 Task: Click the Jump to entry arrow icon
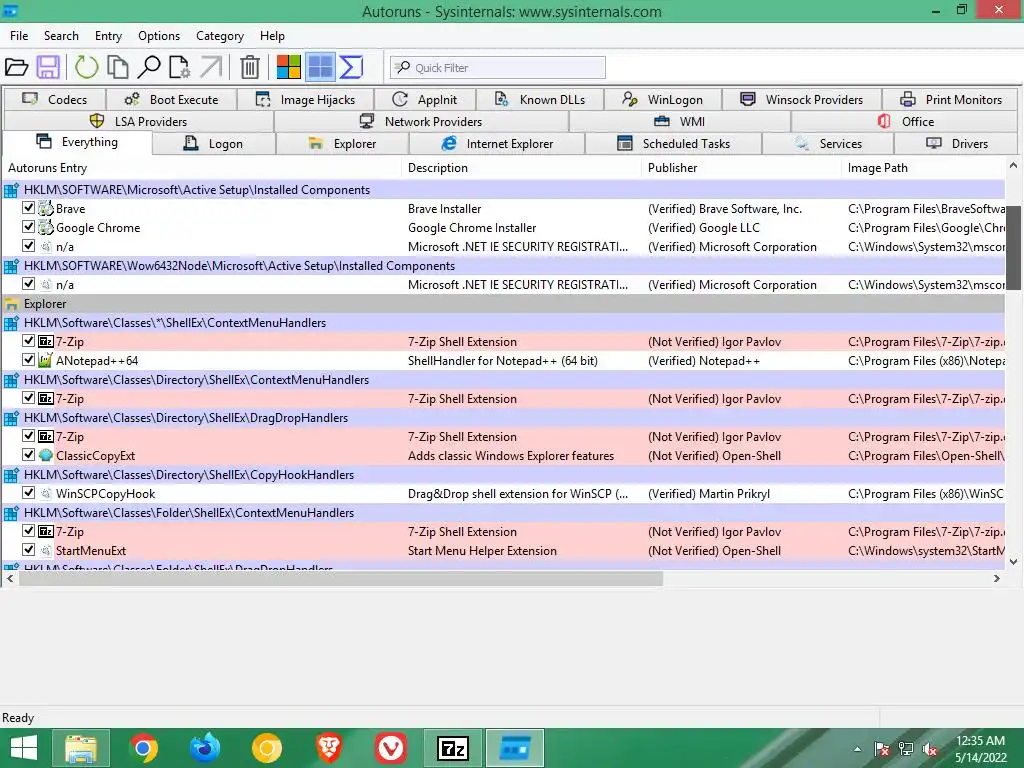(211, 67)
